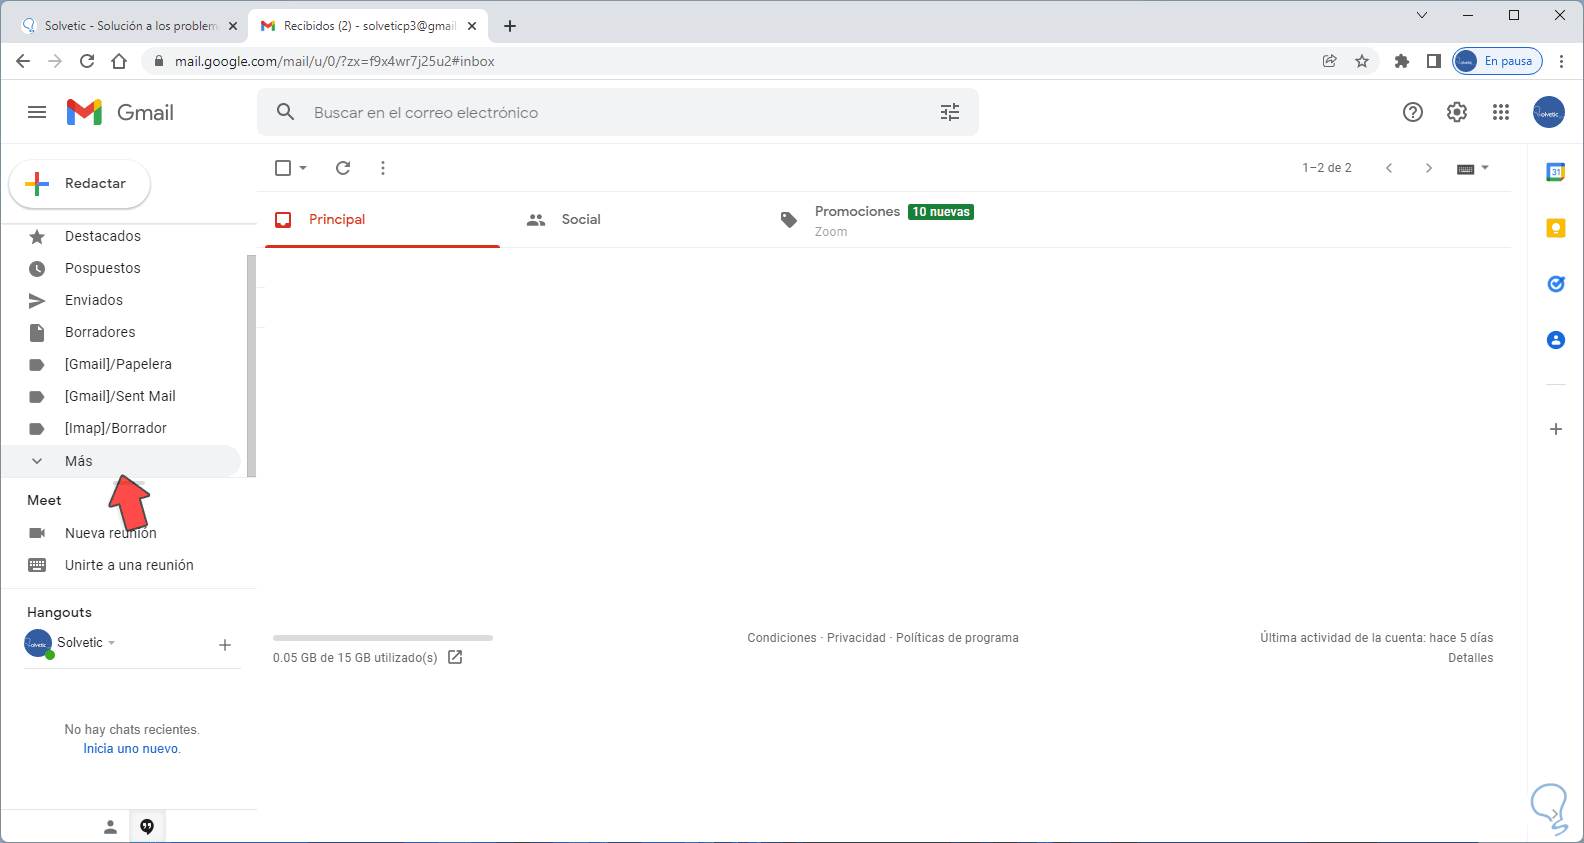Viewport: 1584px width, 843px height.
Task: Bookmark this page with the star icon
Action: coord(1362,61)
